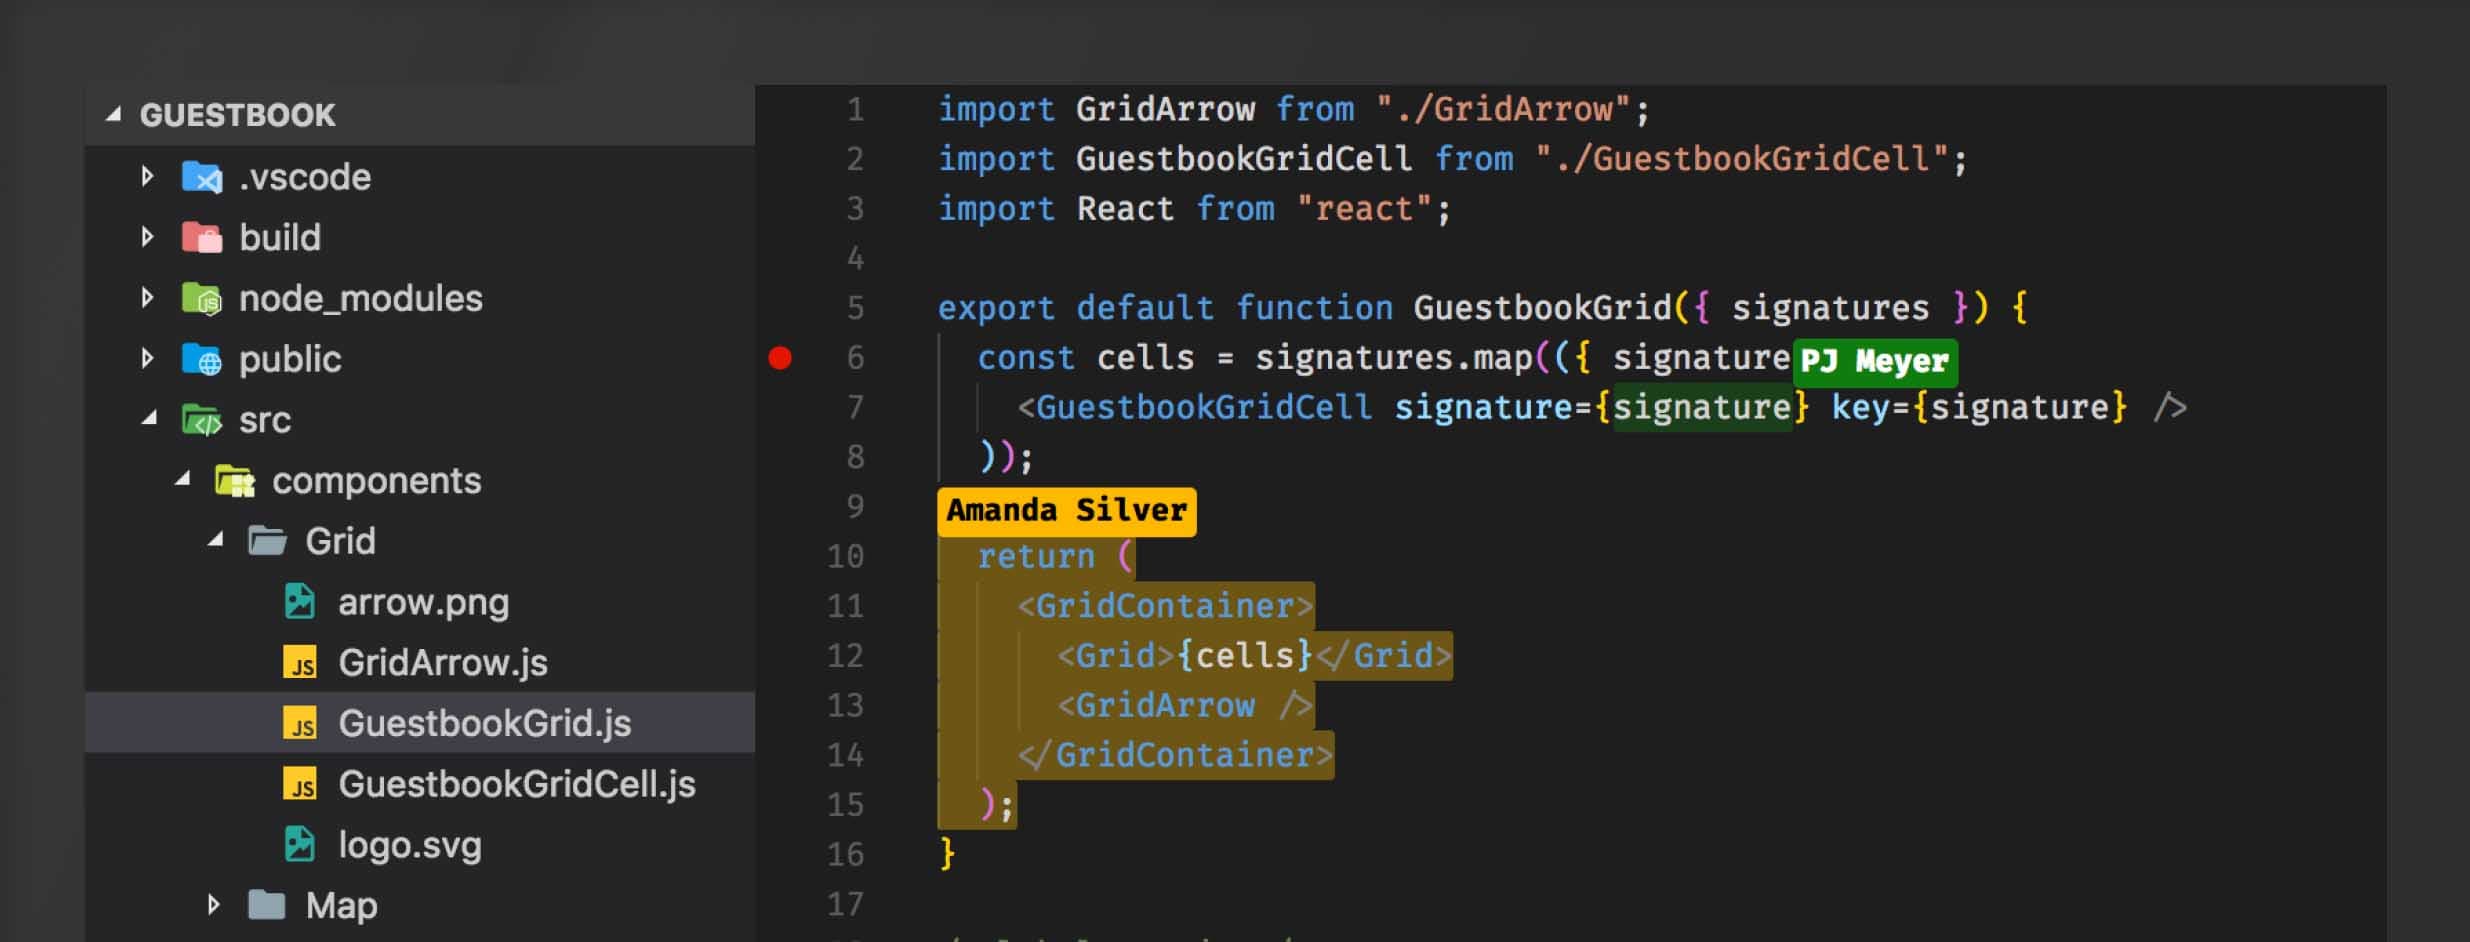Screen dimensions: 2470x942
Task: Click the public folder globe icon
Action: click(x=202, y=360)
